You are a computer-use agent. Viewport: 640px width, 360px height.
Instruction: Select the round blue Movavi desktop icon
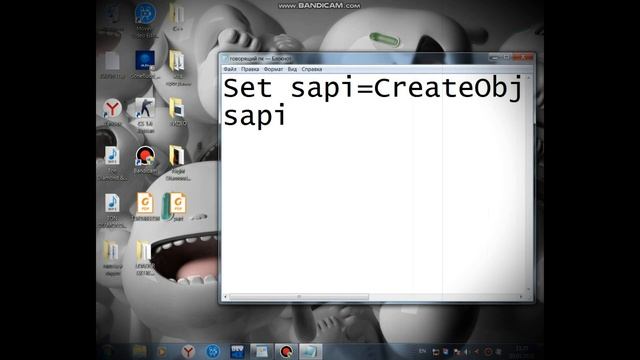click(x=146, y=13)
